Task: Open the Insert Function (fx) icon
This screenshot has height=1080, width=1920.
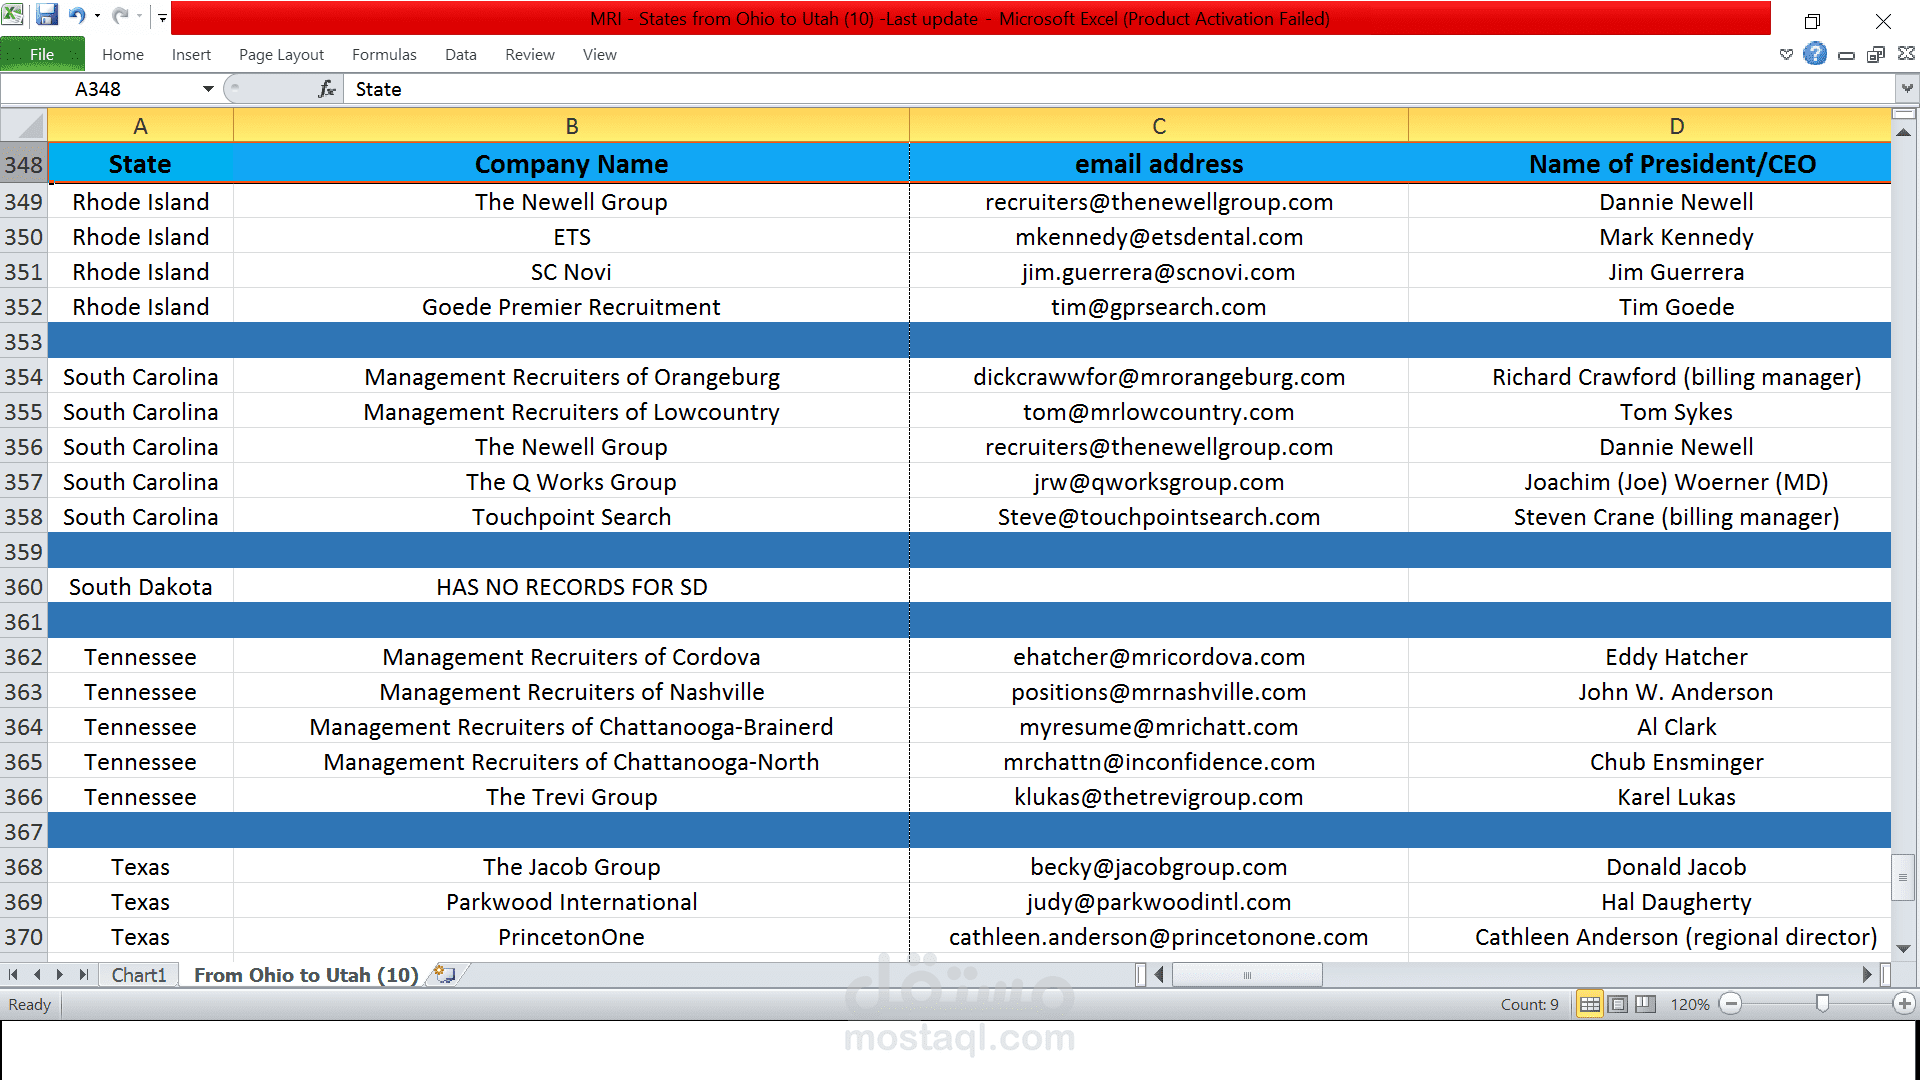Action: [x=326, y=88]
